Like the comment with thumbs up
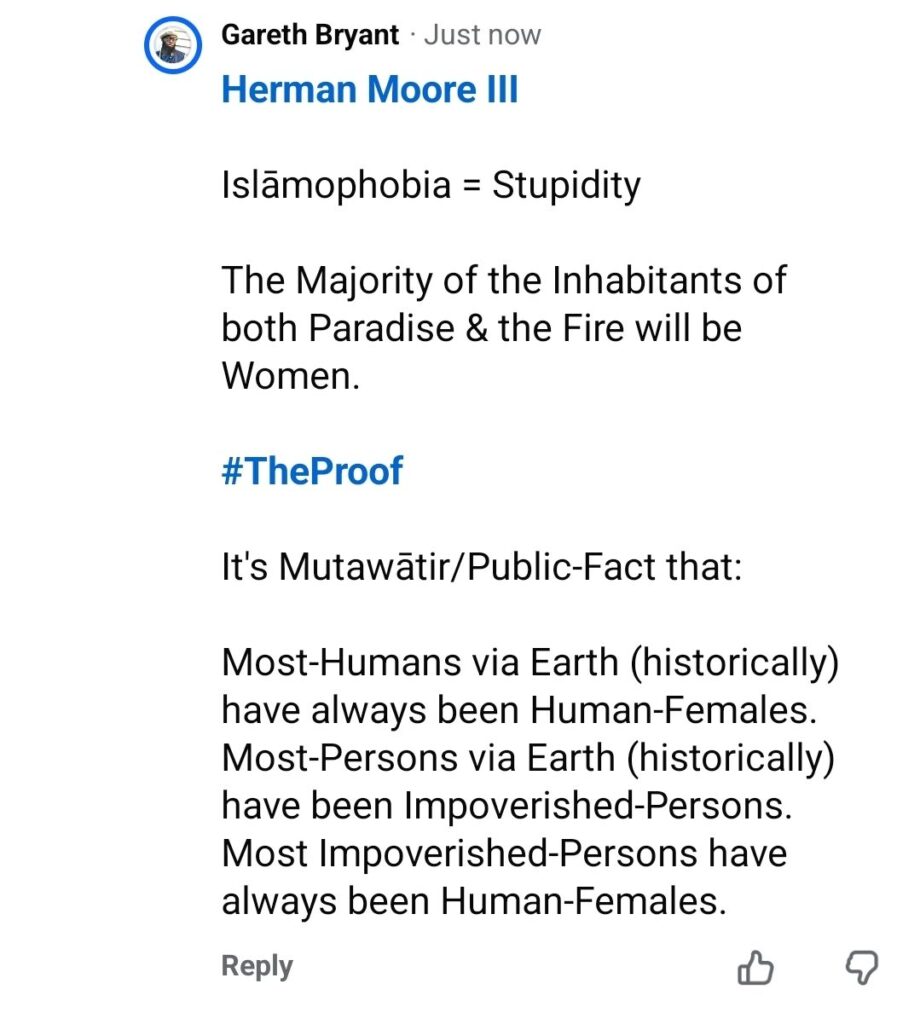 tap(755, 967)
